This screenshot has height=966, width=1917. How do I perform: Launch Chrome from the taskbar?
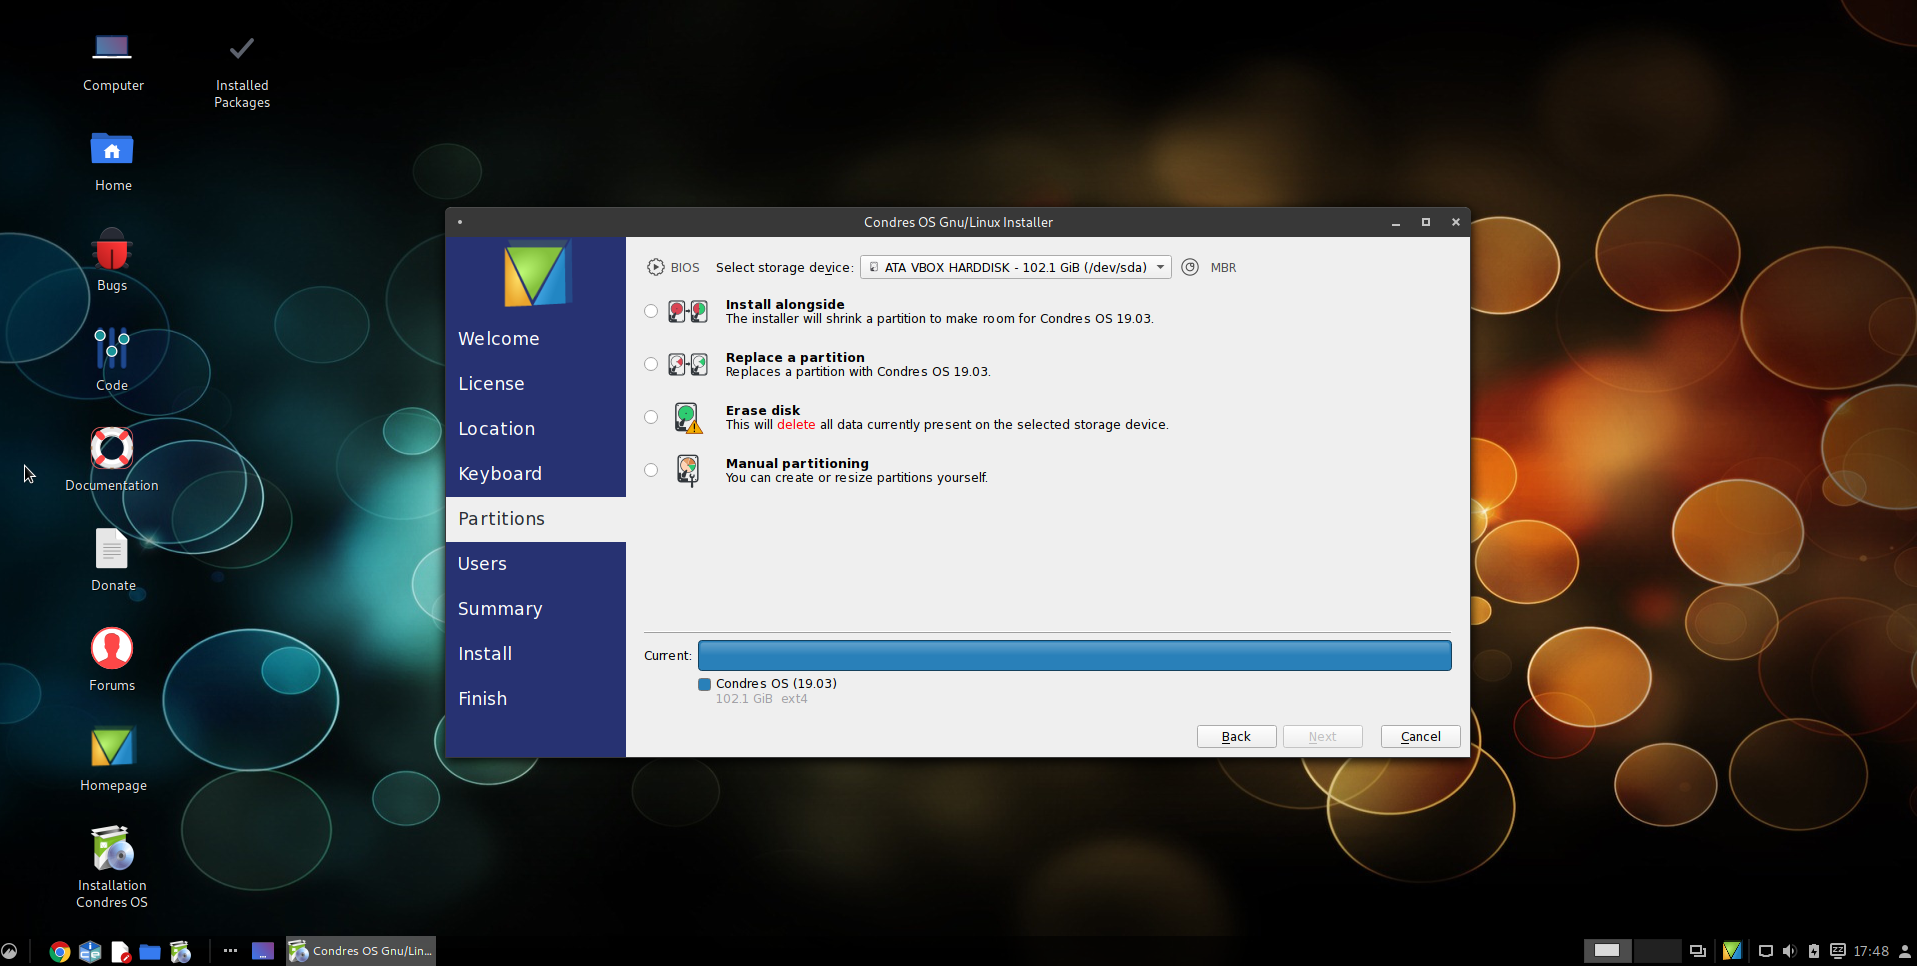[60, 952]
